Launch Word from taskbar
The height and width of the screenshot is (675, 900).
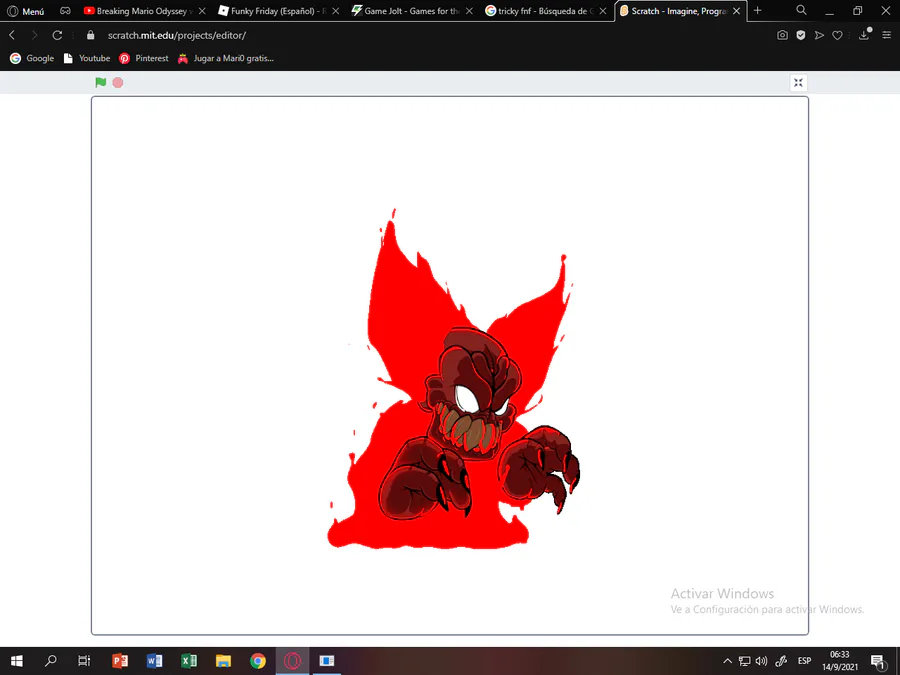154,661
